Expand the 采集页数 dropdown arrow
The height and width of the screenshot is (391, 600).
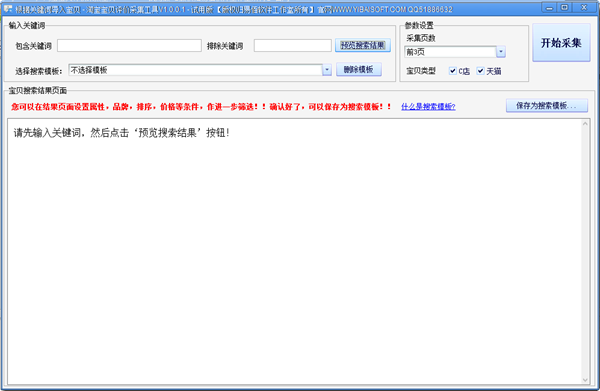tap(501, 52)
